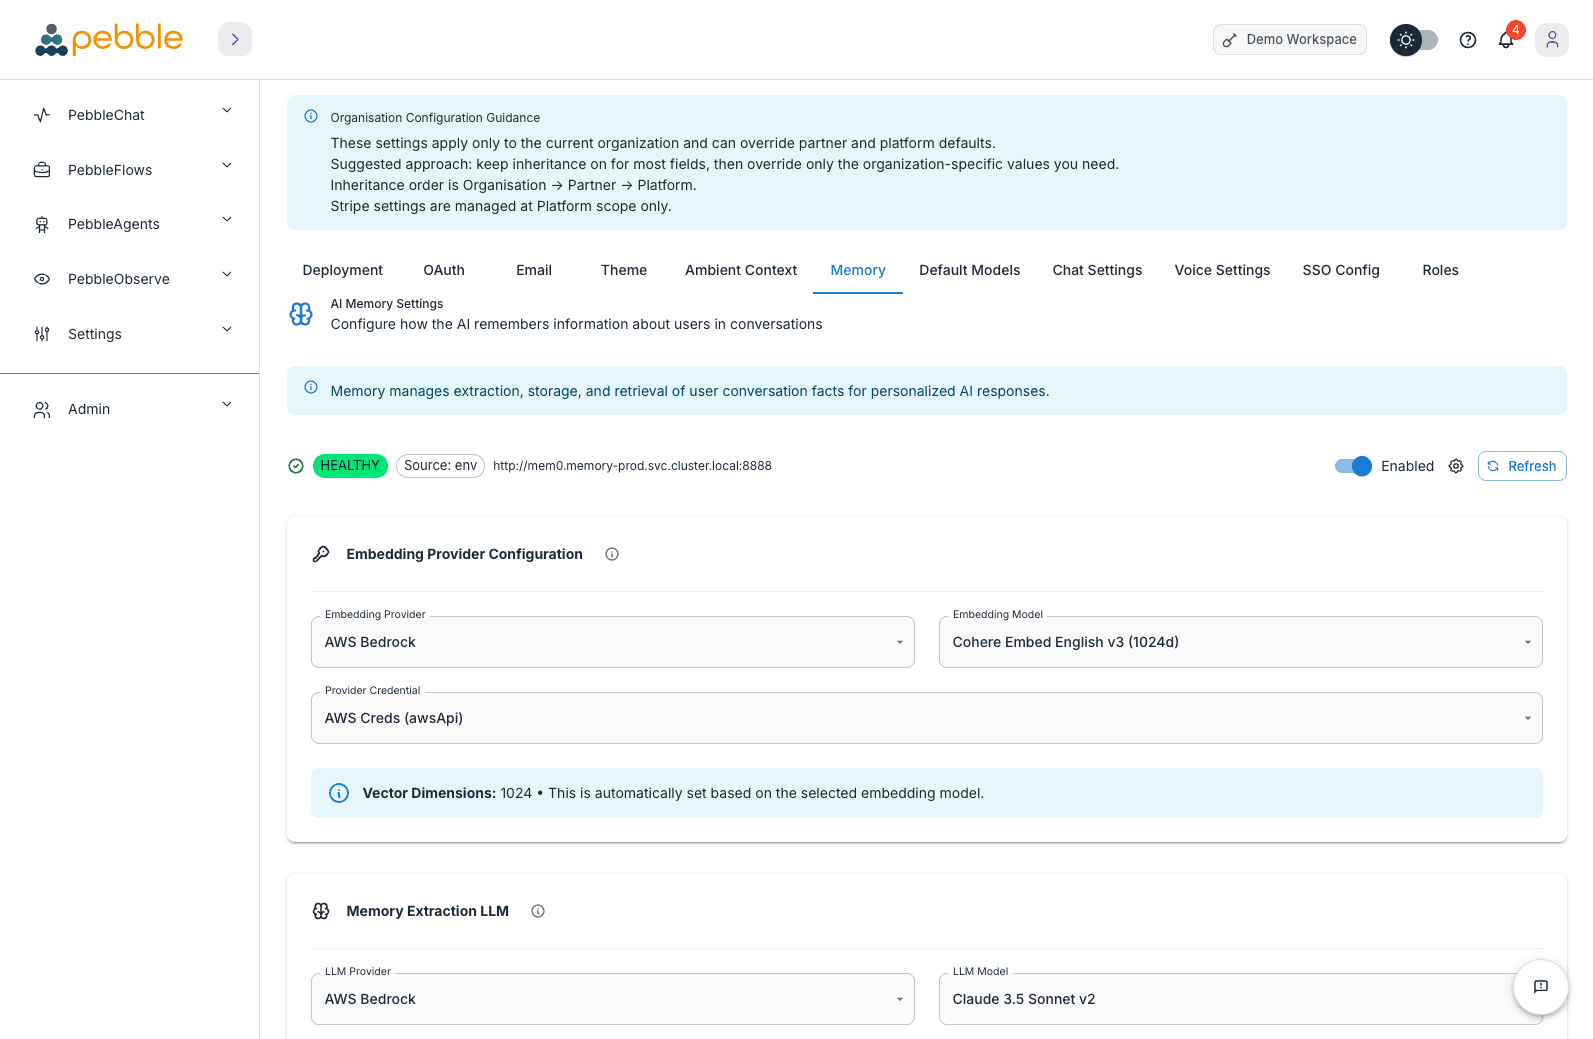Switch to the Ambient Context tab
Screen dimensions: 1593x1039
pos(740,270)
